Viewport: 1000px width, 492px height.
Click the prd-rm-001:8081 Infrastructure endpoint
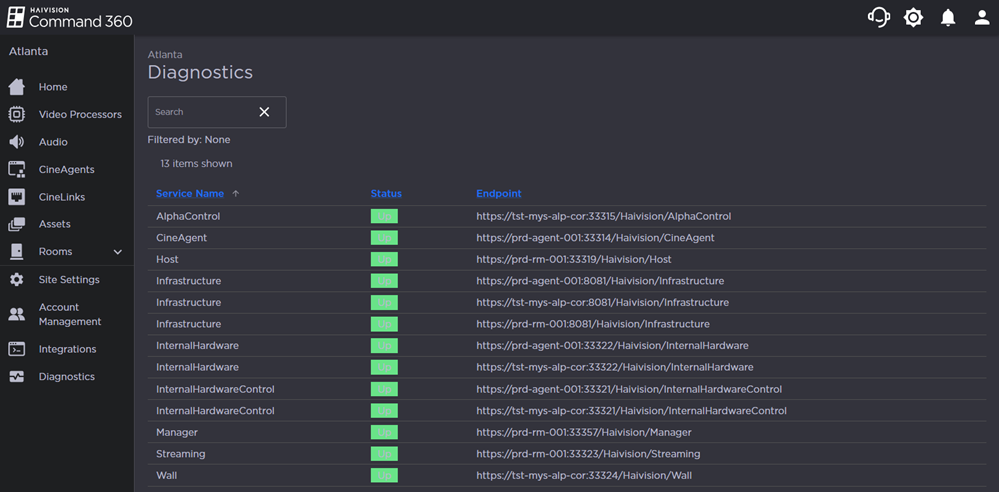click(x=593, y=324)
